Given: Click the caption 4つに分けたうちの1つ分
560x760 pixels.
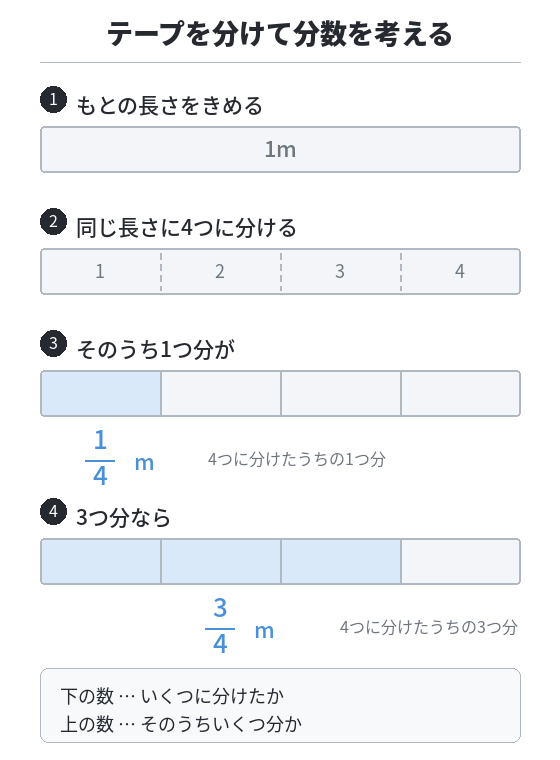Looking at the screenshot, I should point(297,459).
